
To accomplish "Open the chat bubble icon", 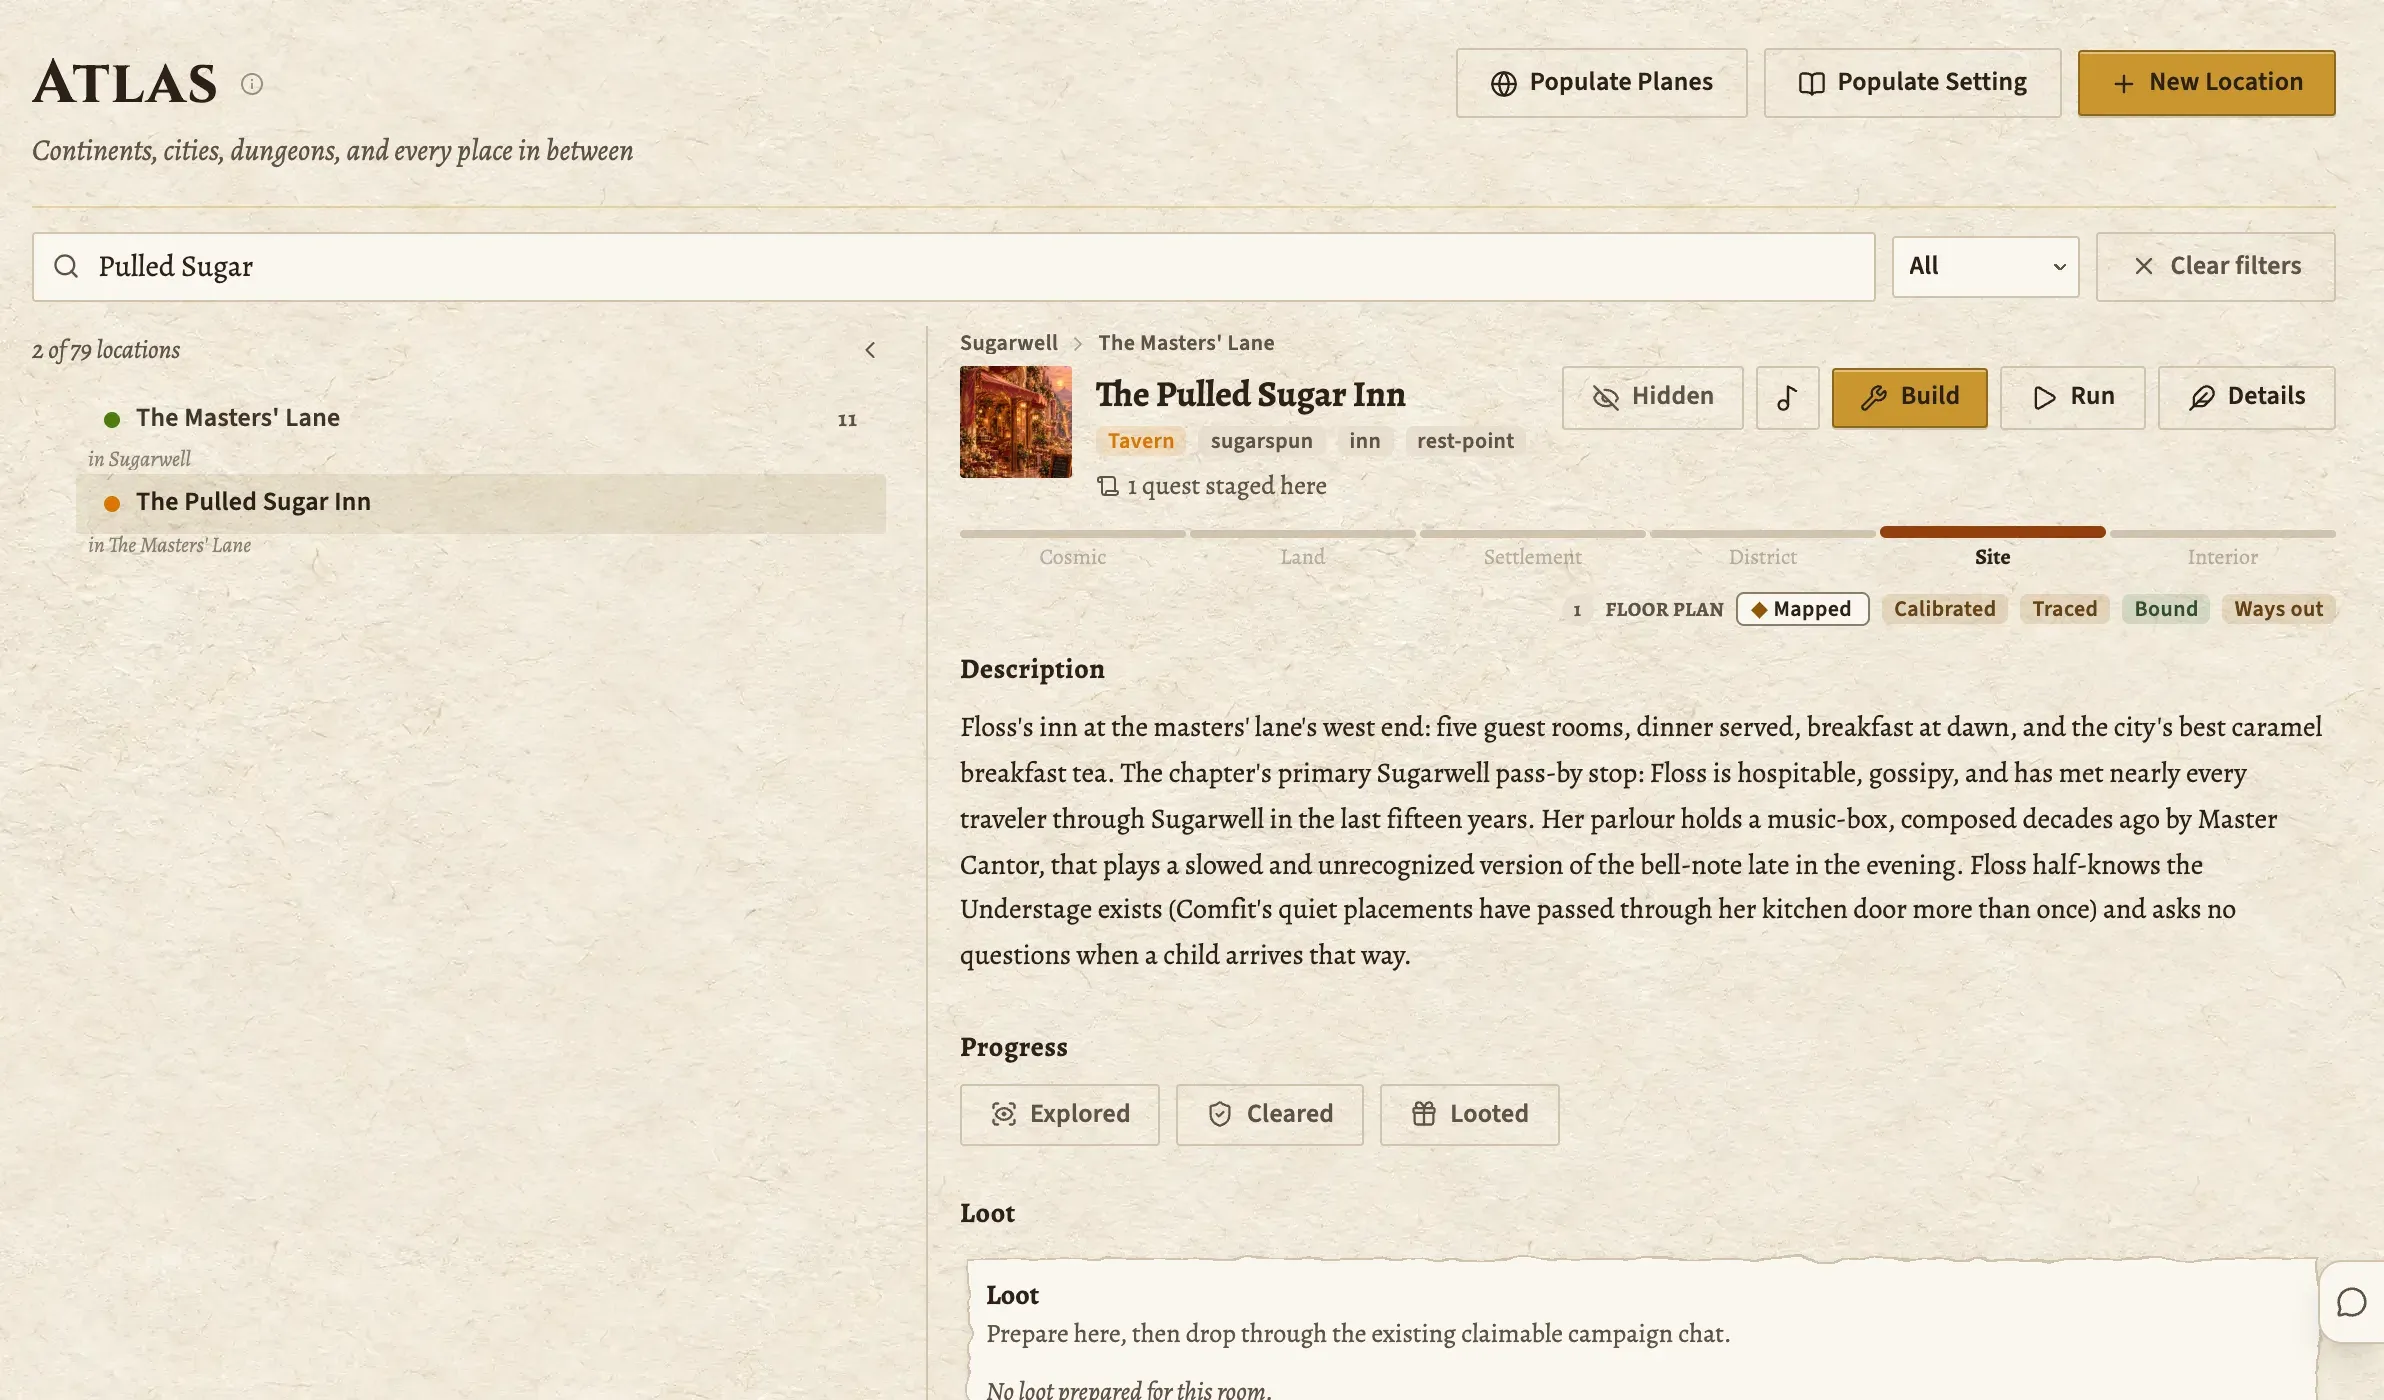I will [x=2351, y=1302].
